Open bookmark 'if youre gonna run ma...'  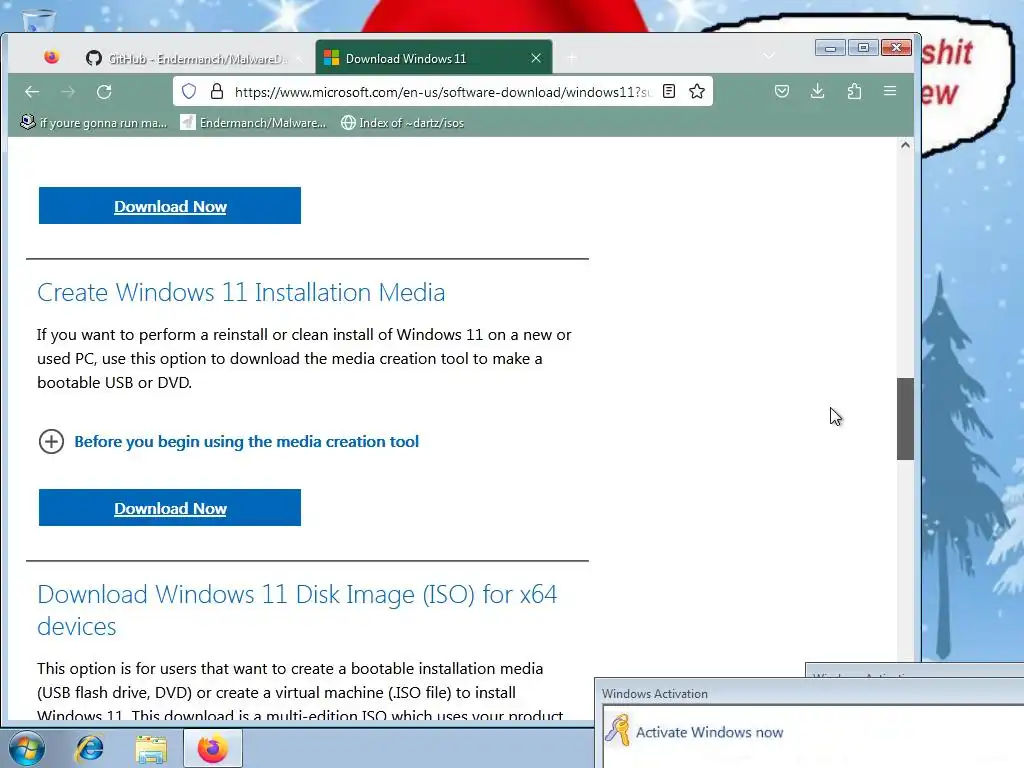tap(93, 123)
